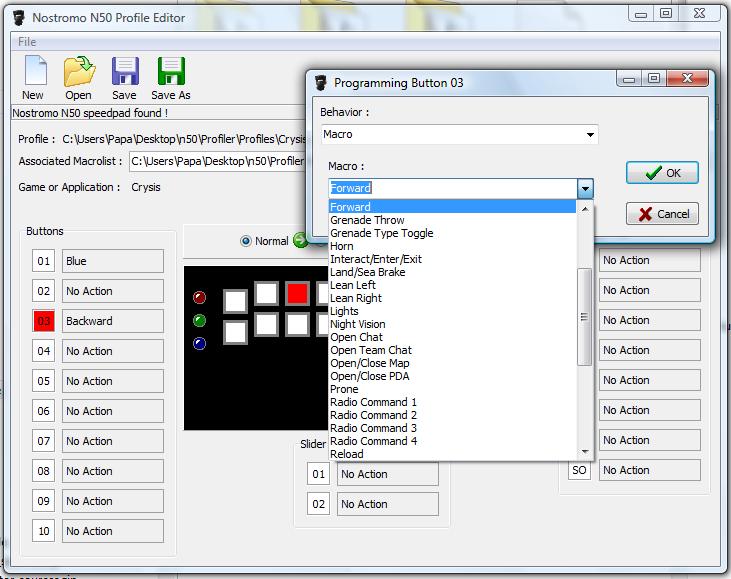Select the highlighted 03 button number

click(x=44, y=321)
